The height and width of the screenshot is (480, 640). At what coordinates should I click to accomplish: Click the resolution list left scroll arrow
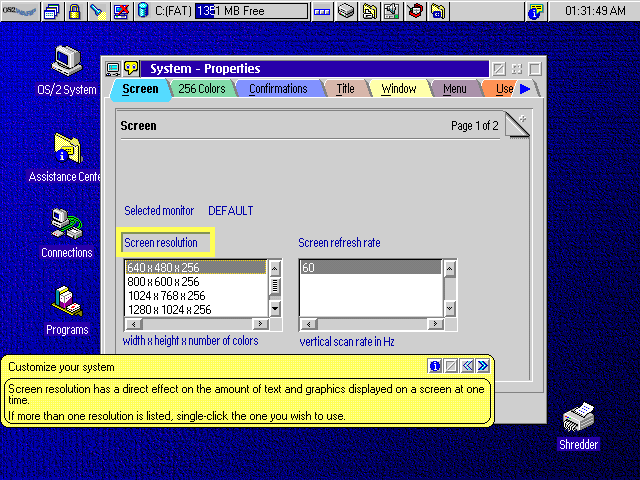coord(133,324)
